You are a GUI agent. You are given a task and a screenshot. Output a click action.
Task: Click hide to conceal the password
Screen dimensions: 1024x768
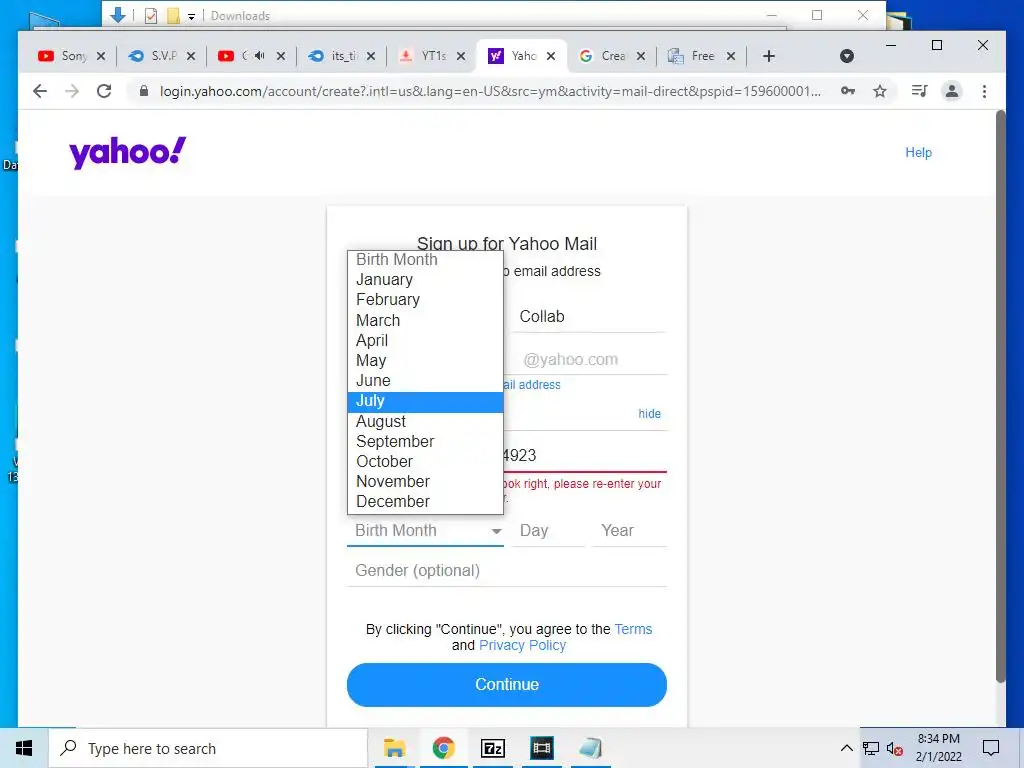[x=649, y=413]
